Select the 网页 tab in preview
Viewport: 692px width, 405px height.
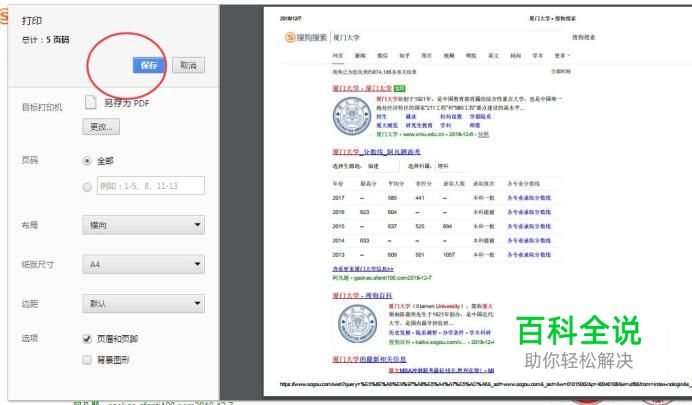(x=338, y=56)
